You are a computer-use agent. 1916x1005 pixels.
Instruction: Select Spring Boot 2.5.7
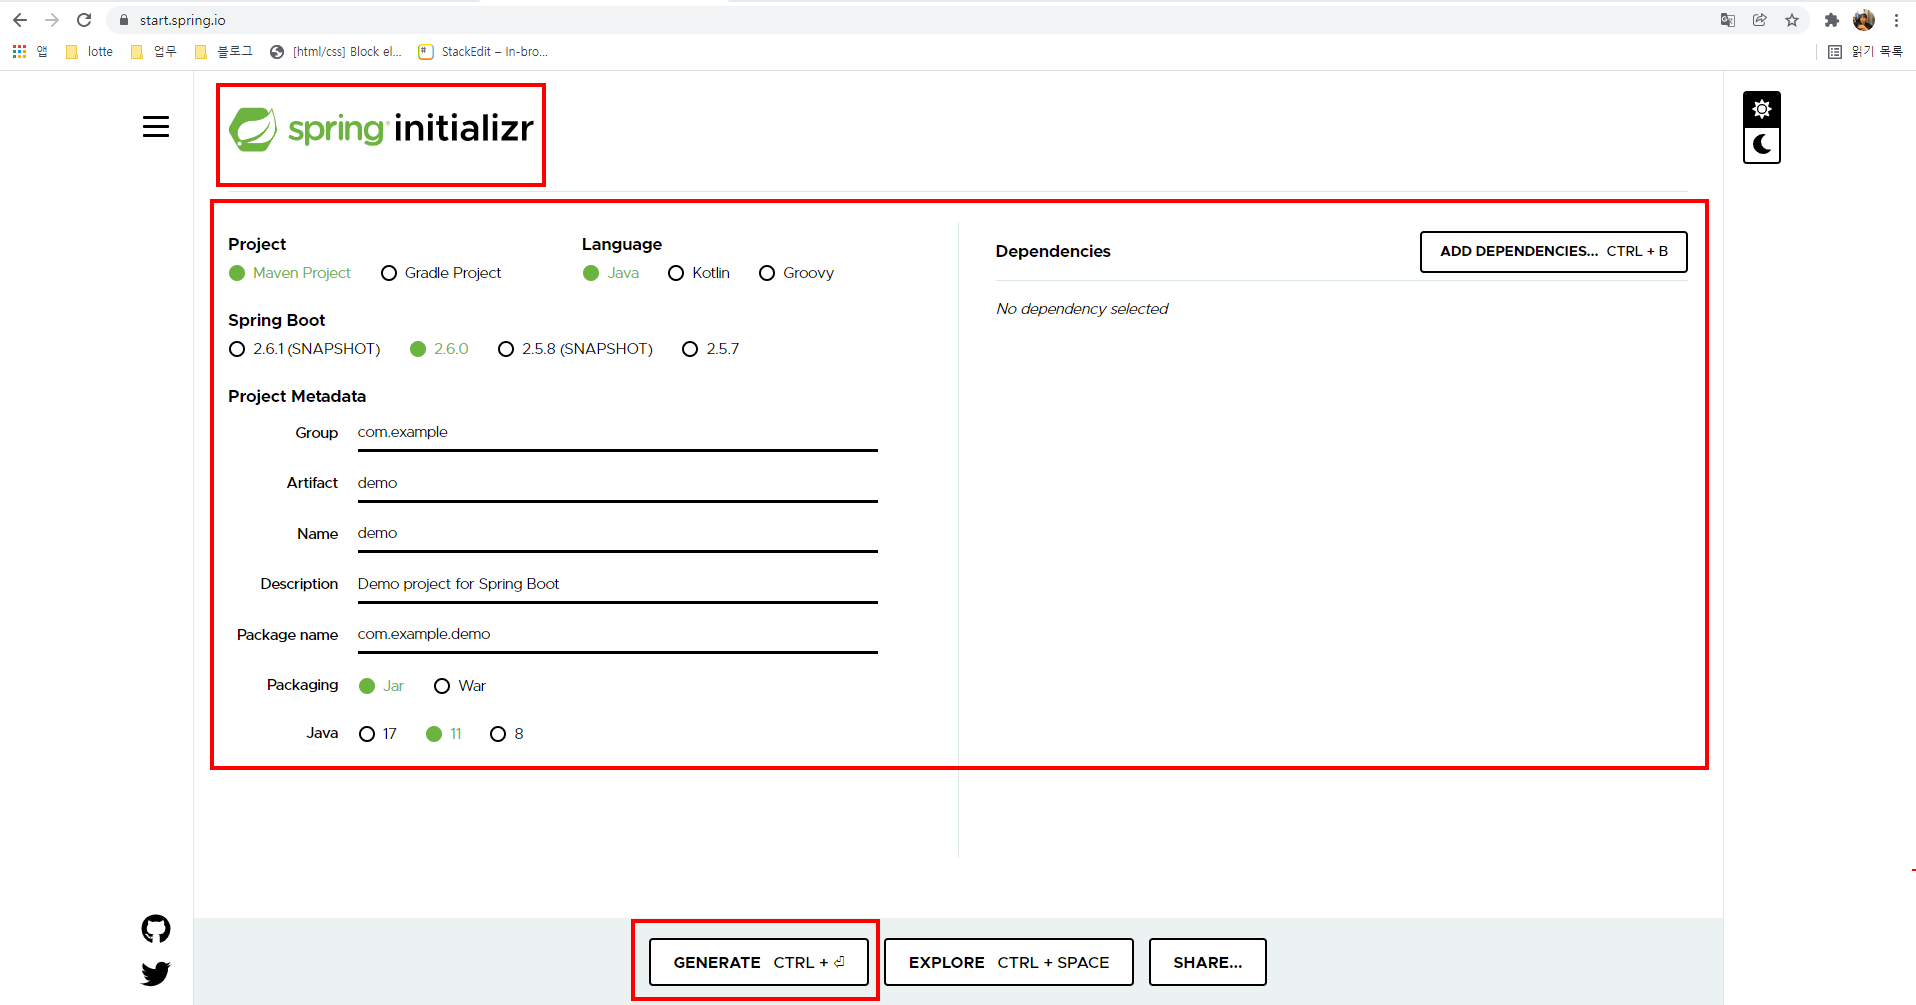pyautogui.click(x=710, y=349)
